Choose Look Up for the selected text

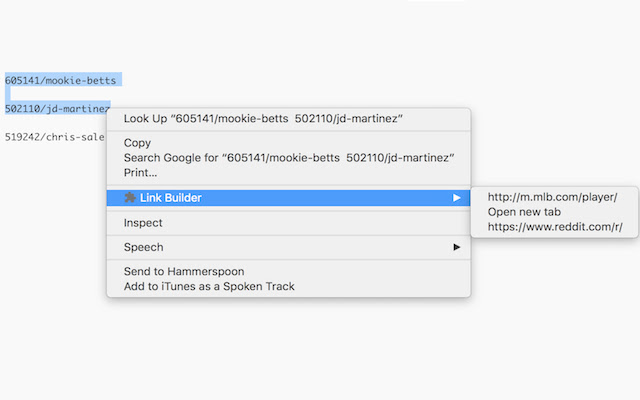click(x=262, y=119)
